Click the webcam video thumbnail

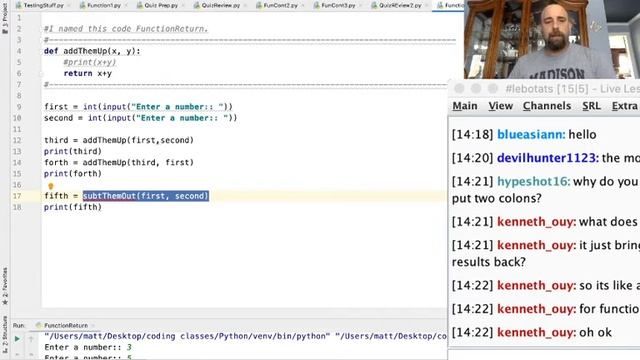tap(552, 39)
